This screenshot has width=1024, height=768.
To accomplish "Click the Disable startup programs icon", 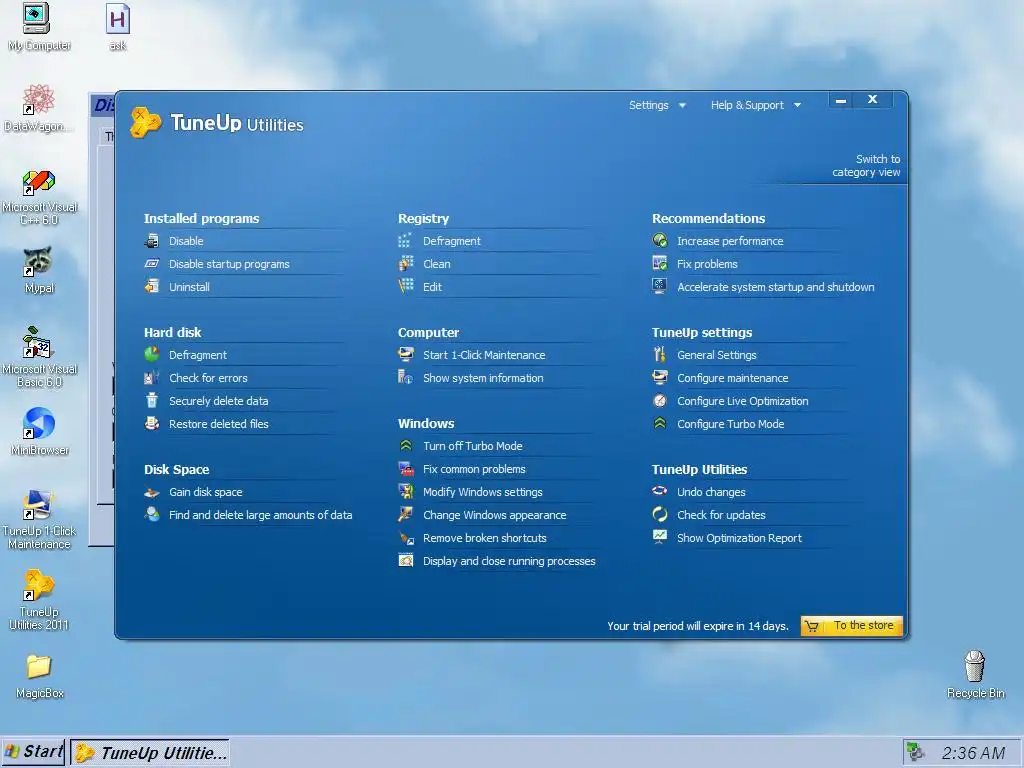I will (152, 264).
